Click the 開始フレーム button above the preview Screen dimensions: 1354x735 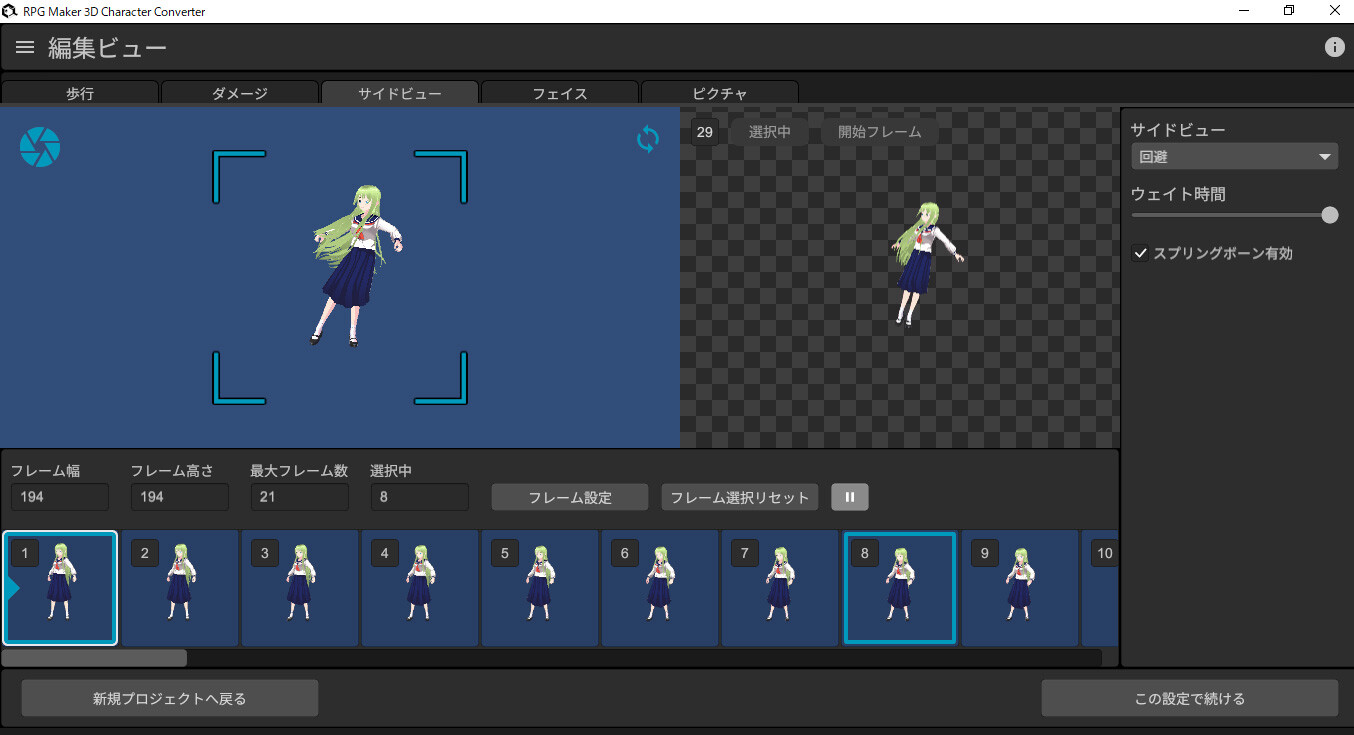coord(880,131)
